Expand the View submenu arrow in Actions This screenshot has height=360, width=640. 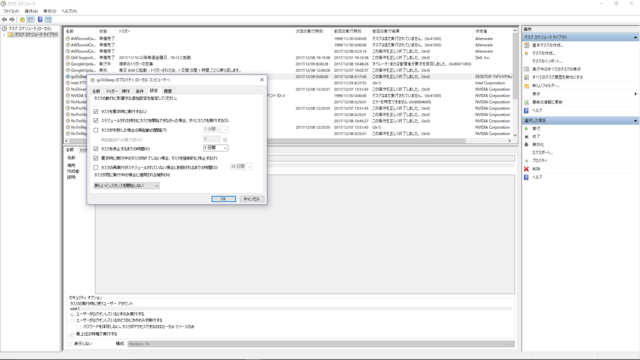636,94
